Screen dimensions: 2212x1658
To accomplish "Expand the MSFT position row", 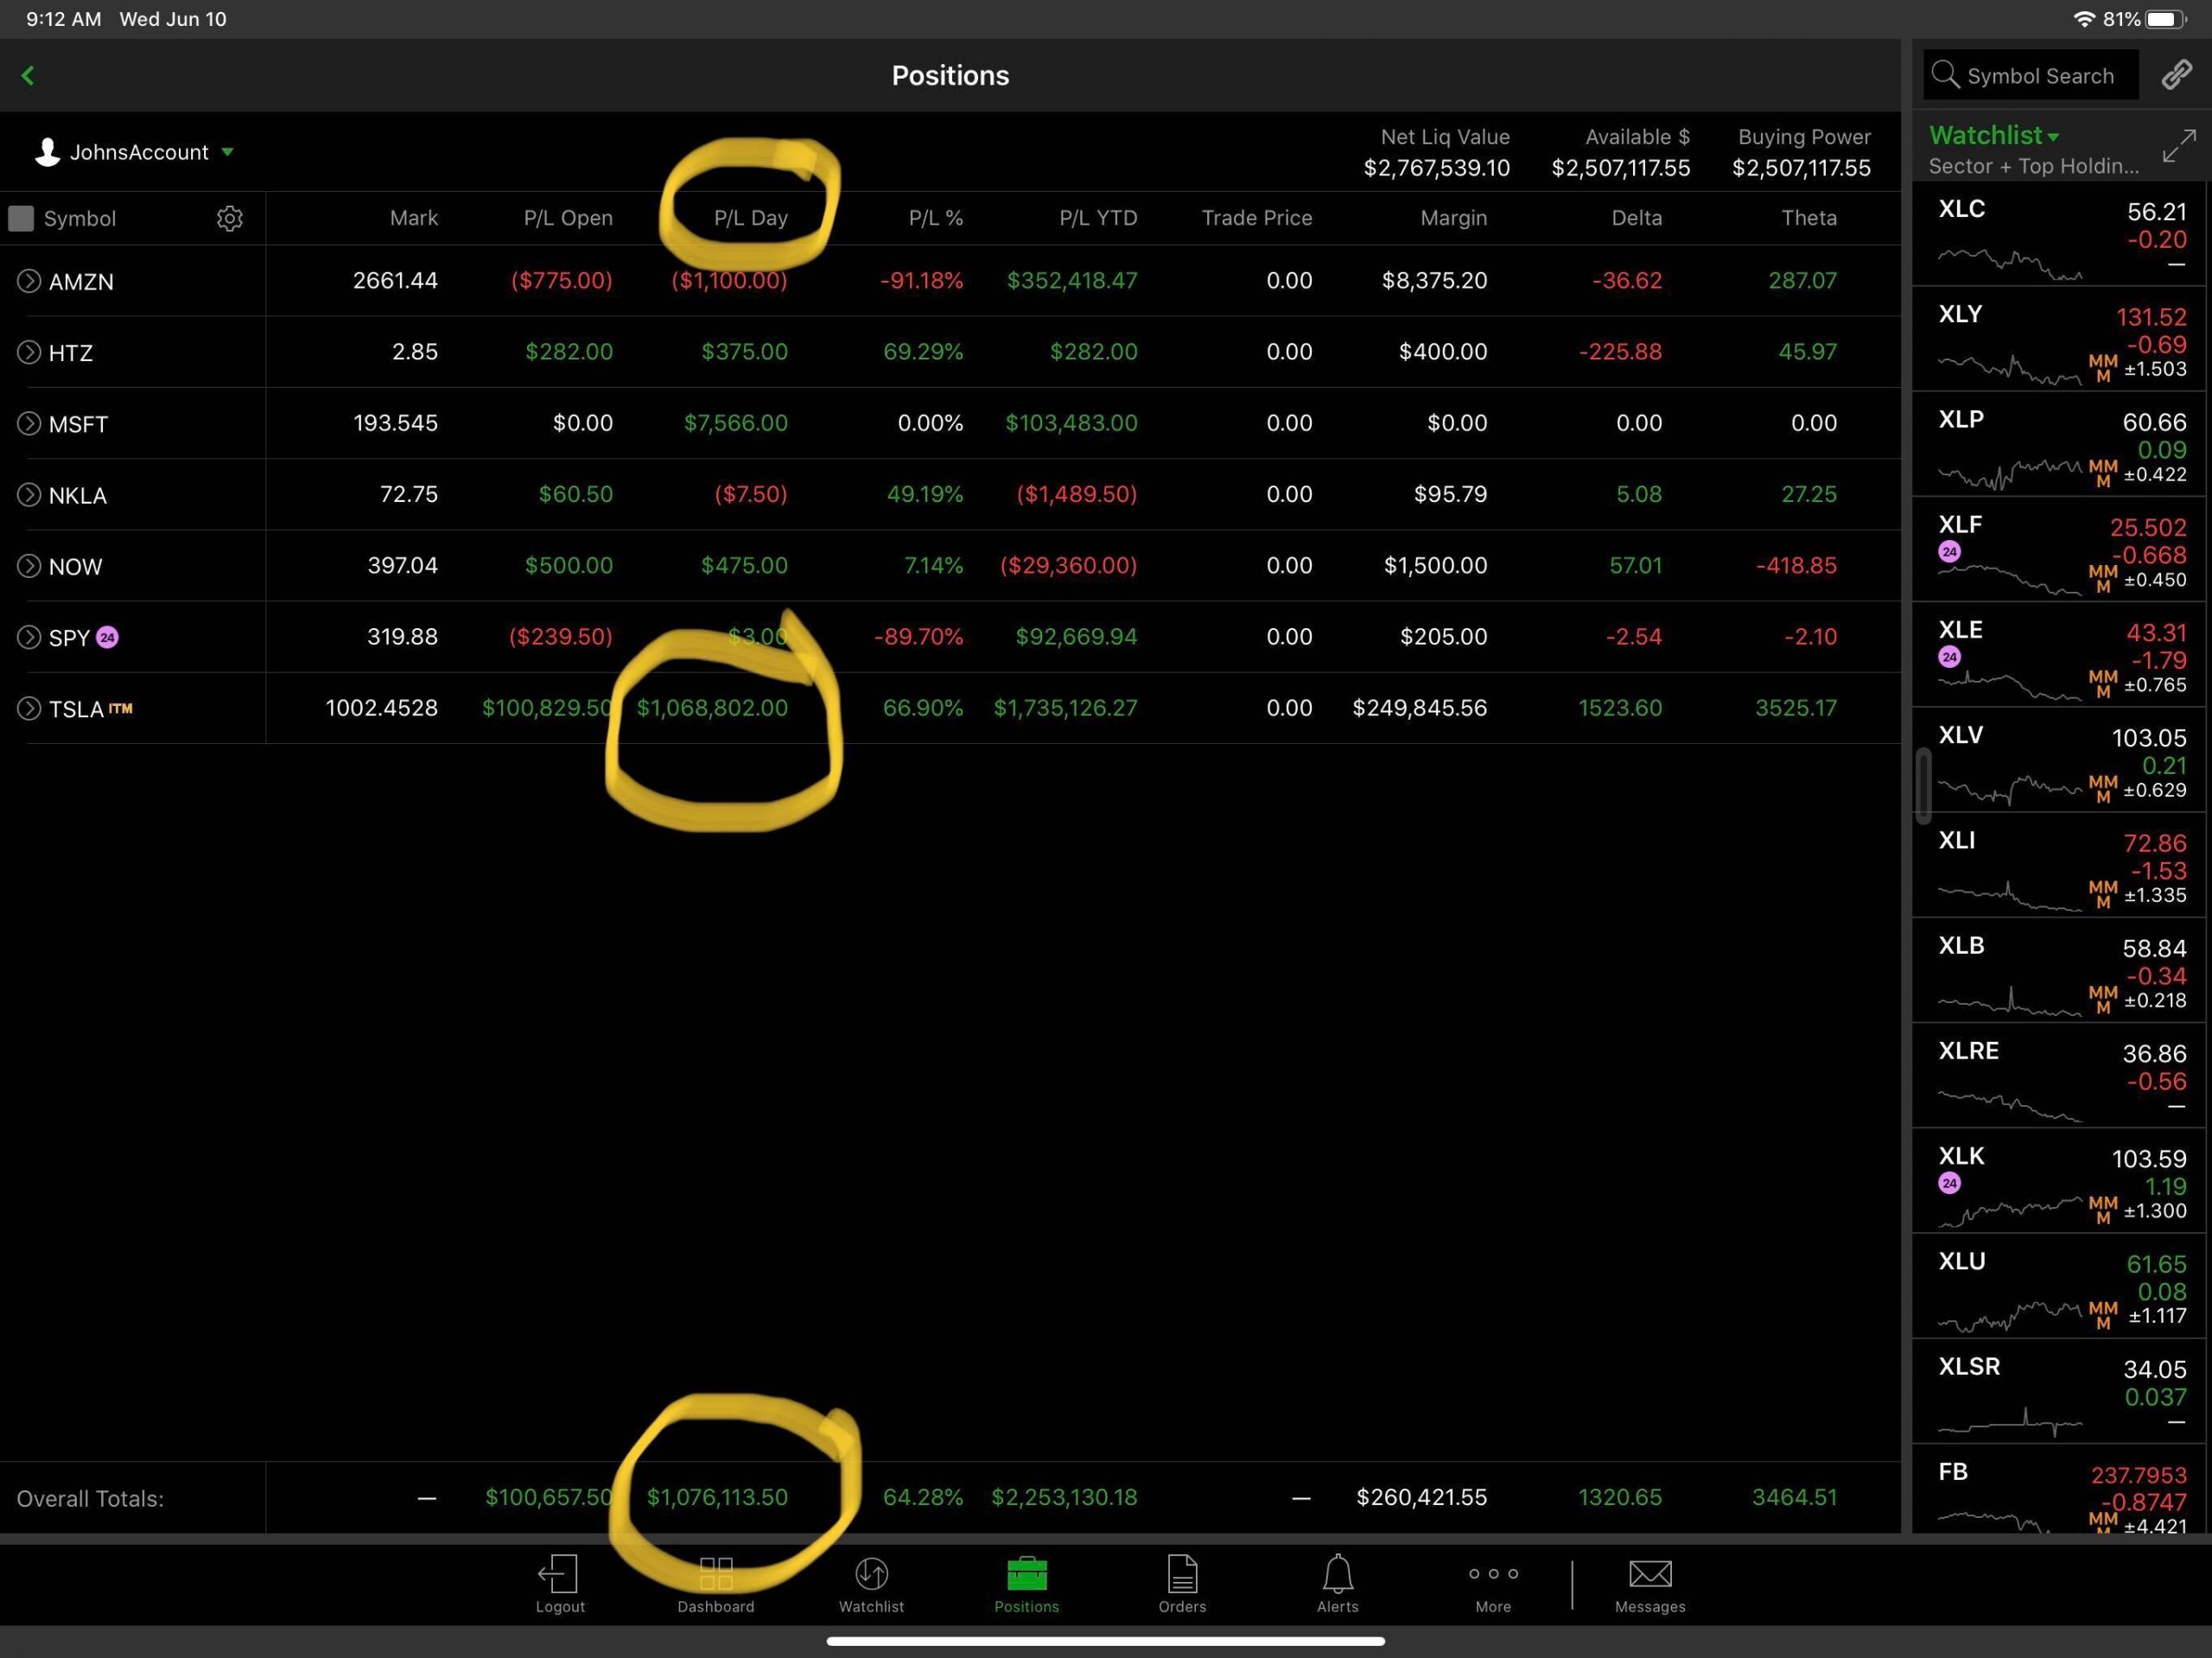I will point(29,423).
